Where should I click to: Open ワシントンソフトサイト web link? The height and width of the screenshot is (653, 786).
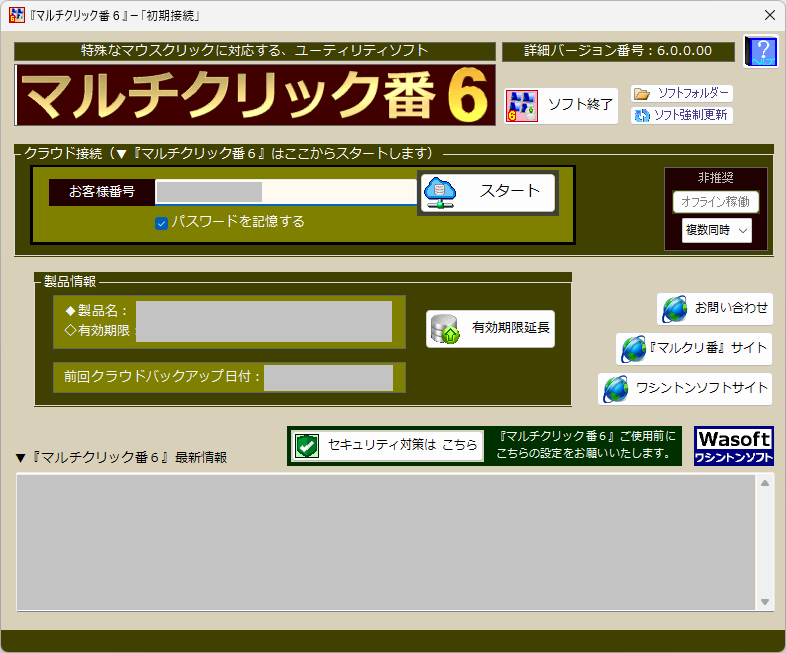[x=685, y=389]
